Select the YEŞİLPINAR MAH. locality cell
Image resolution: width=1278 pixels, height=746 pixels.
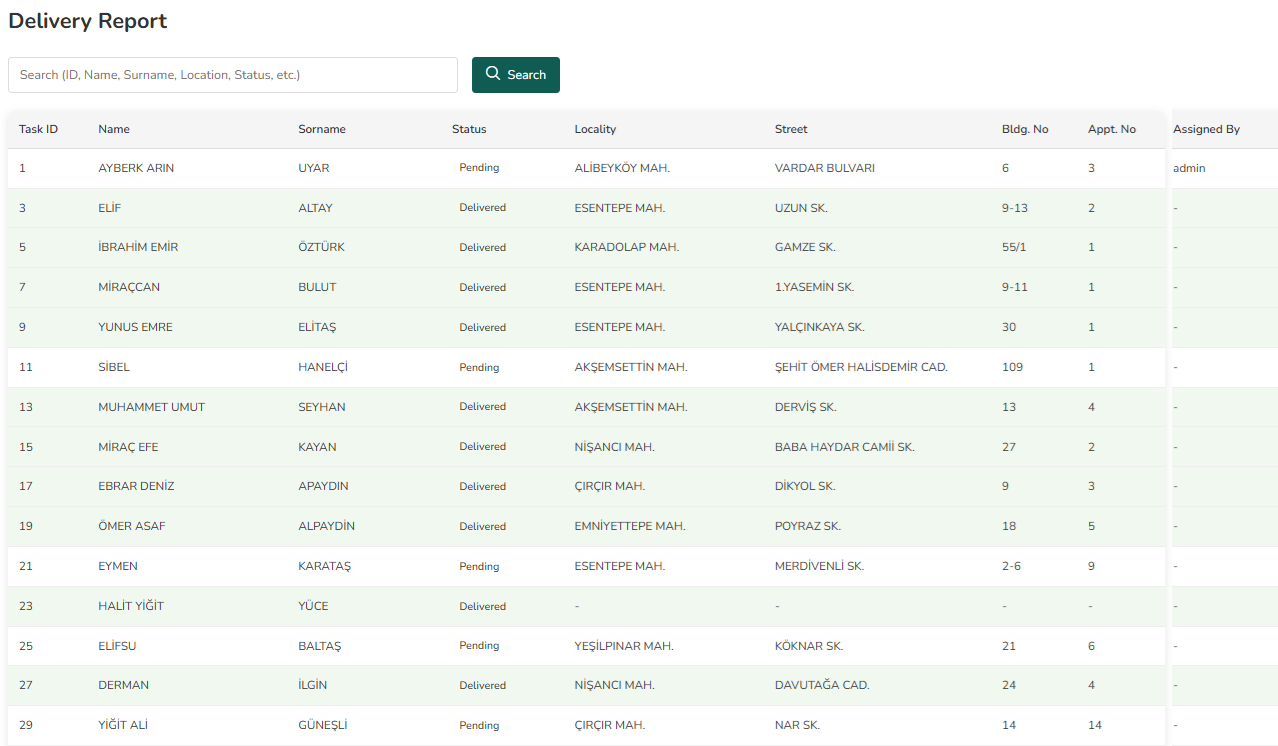pyautogui.click(x=624, y=646)
